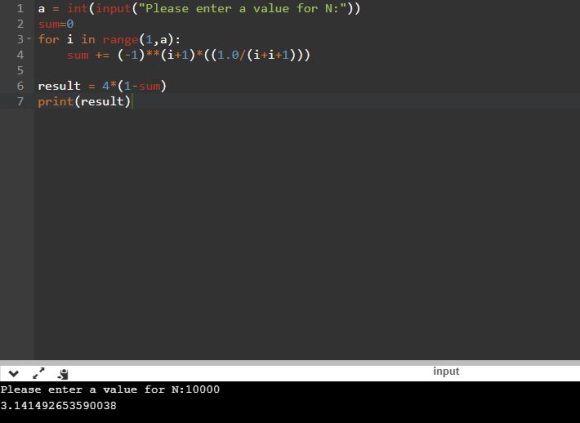Expand console to fullscreen with diagonal arrows
The image size is (580, 423).
tap(38, 373)
